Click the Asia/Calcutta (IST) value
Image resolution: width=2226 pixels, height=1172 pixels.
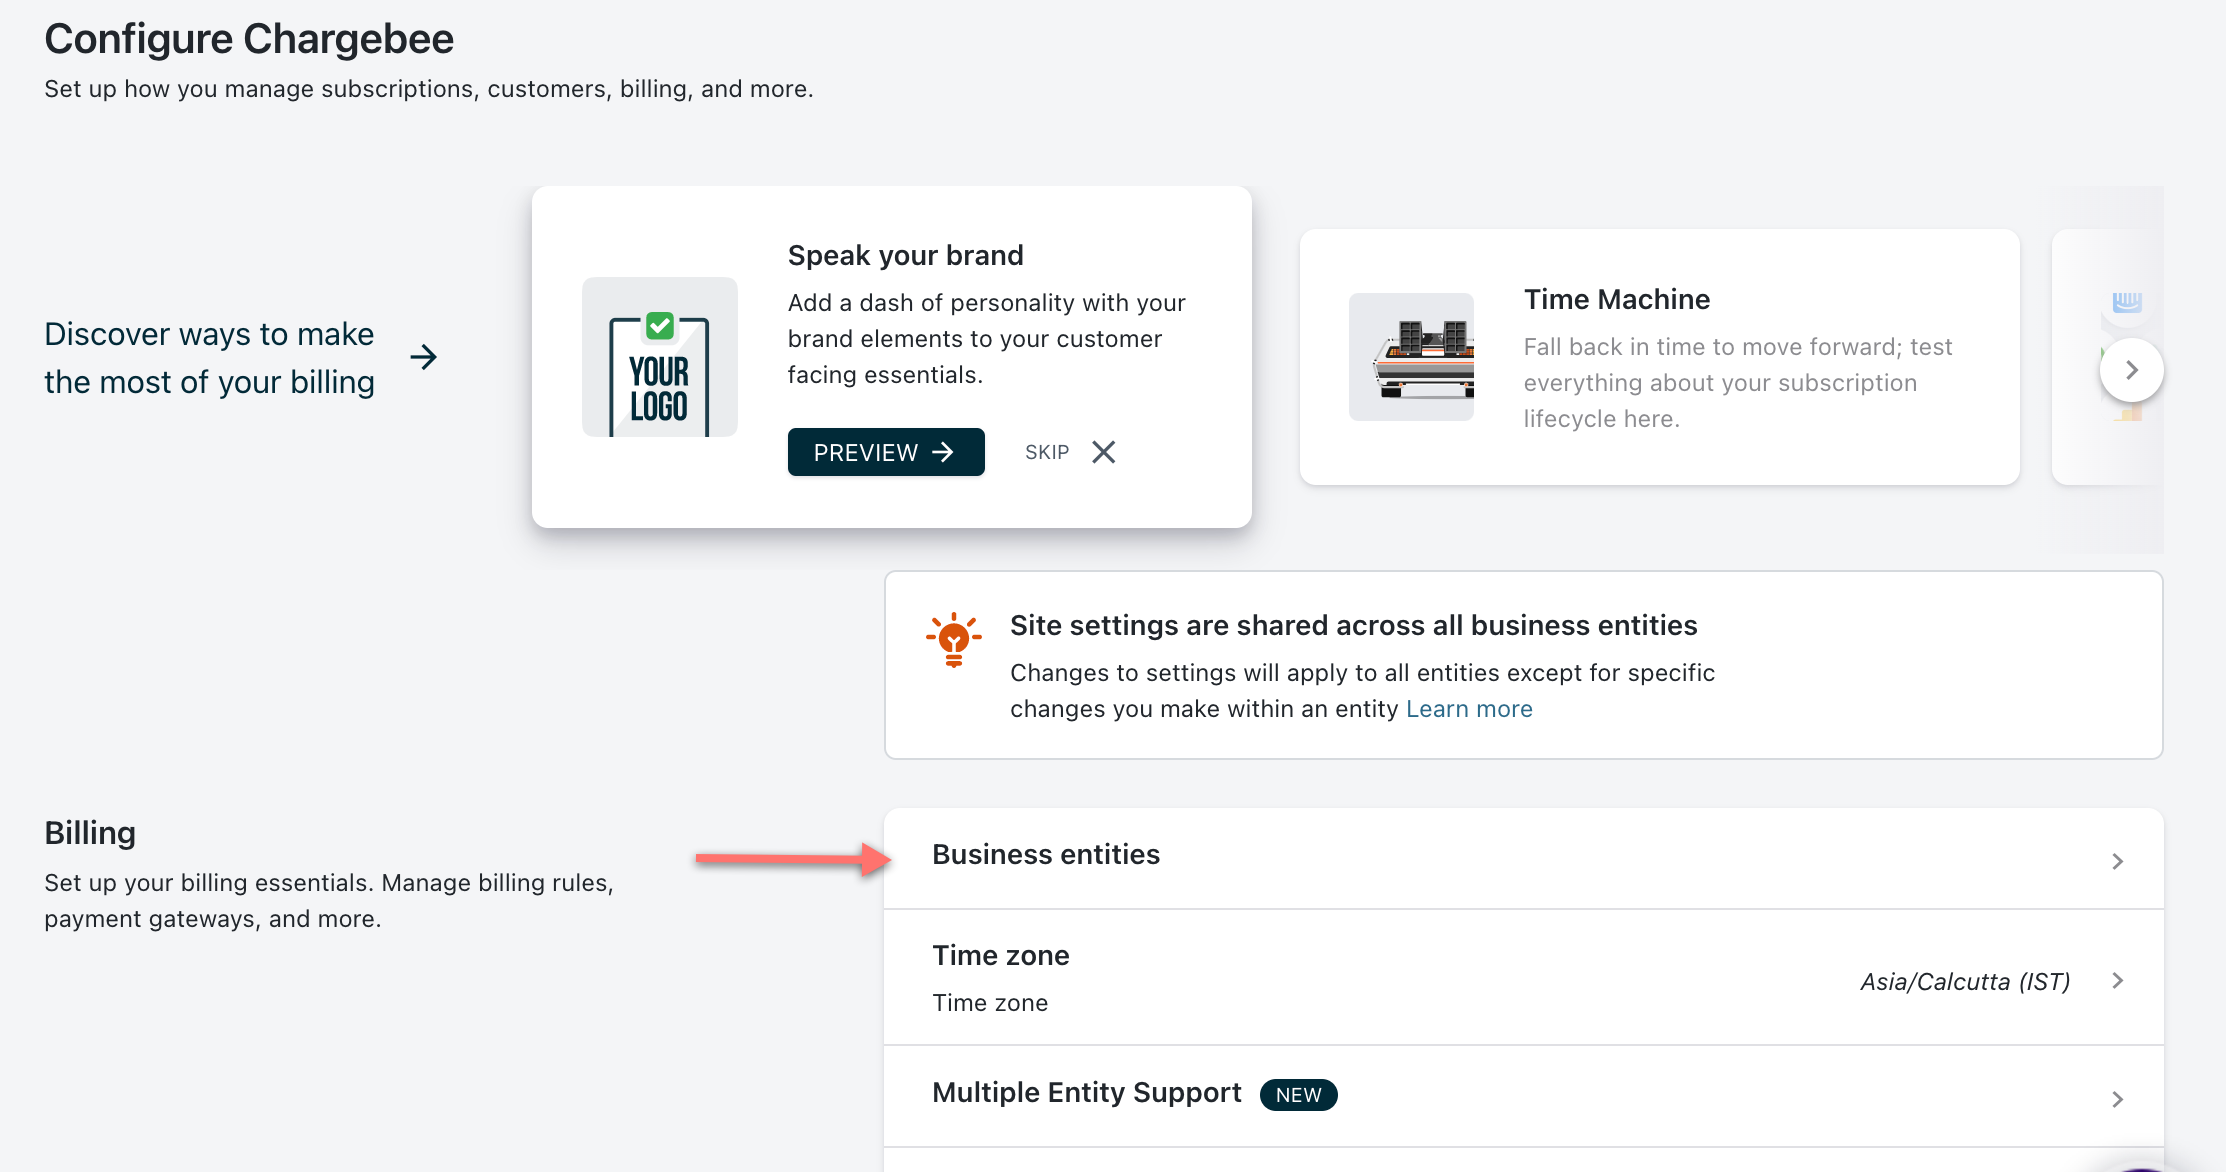1965,982
